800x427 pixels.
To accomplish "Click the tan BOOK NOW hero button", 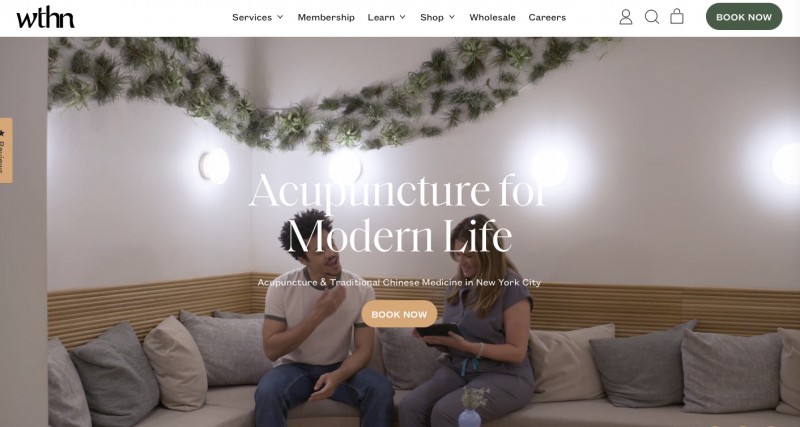I will tap(399, 314).
